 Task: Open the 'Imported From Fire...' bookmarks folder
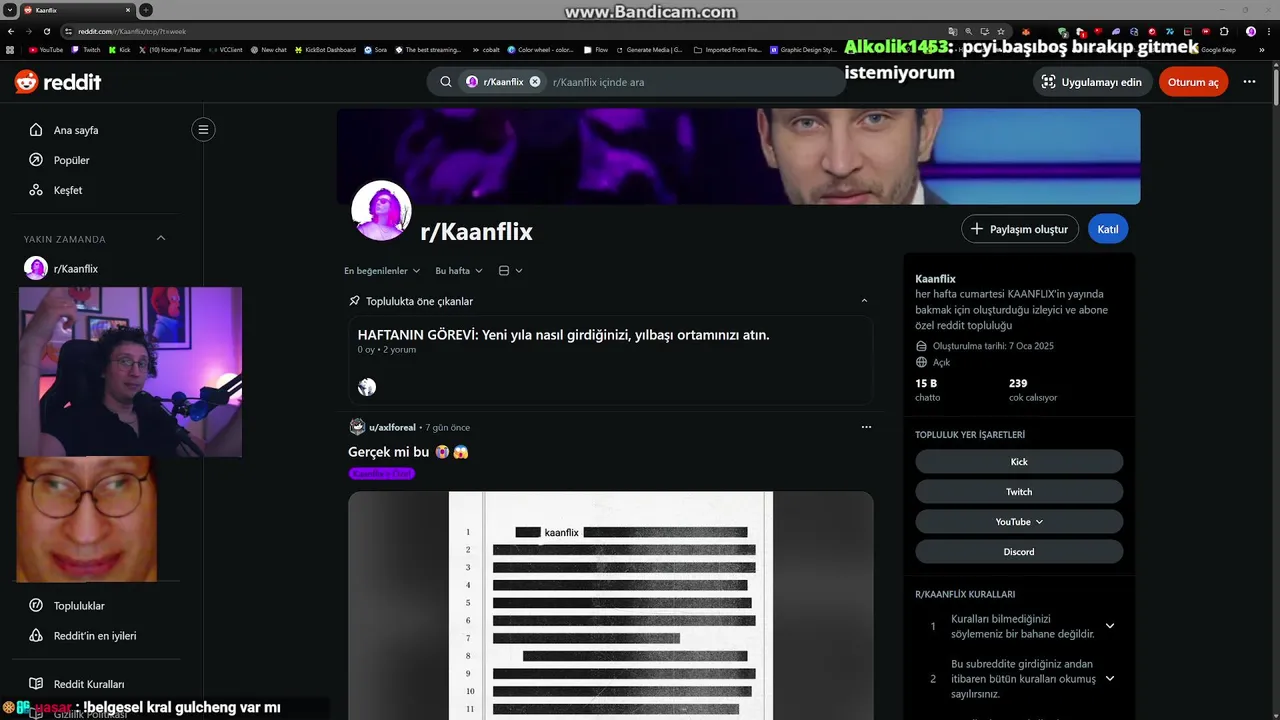pyautogui.click(x=728, y=49)
